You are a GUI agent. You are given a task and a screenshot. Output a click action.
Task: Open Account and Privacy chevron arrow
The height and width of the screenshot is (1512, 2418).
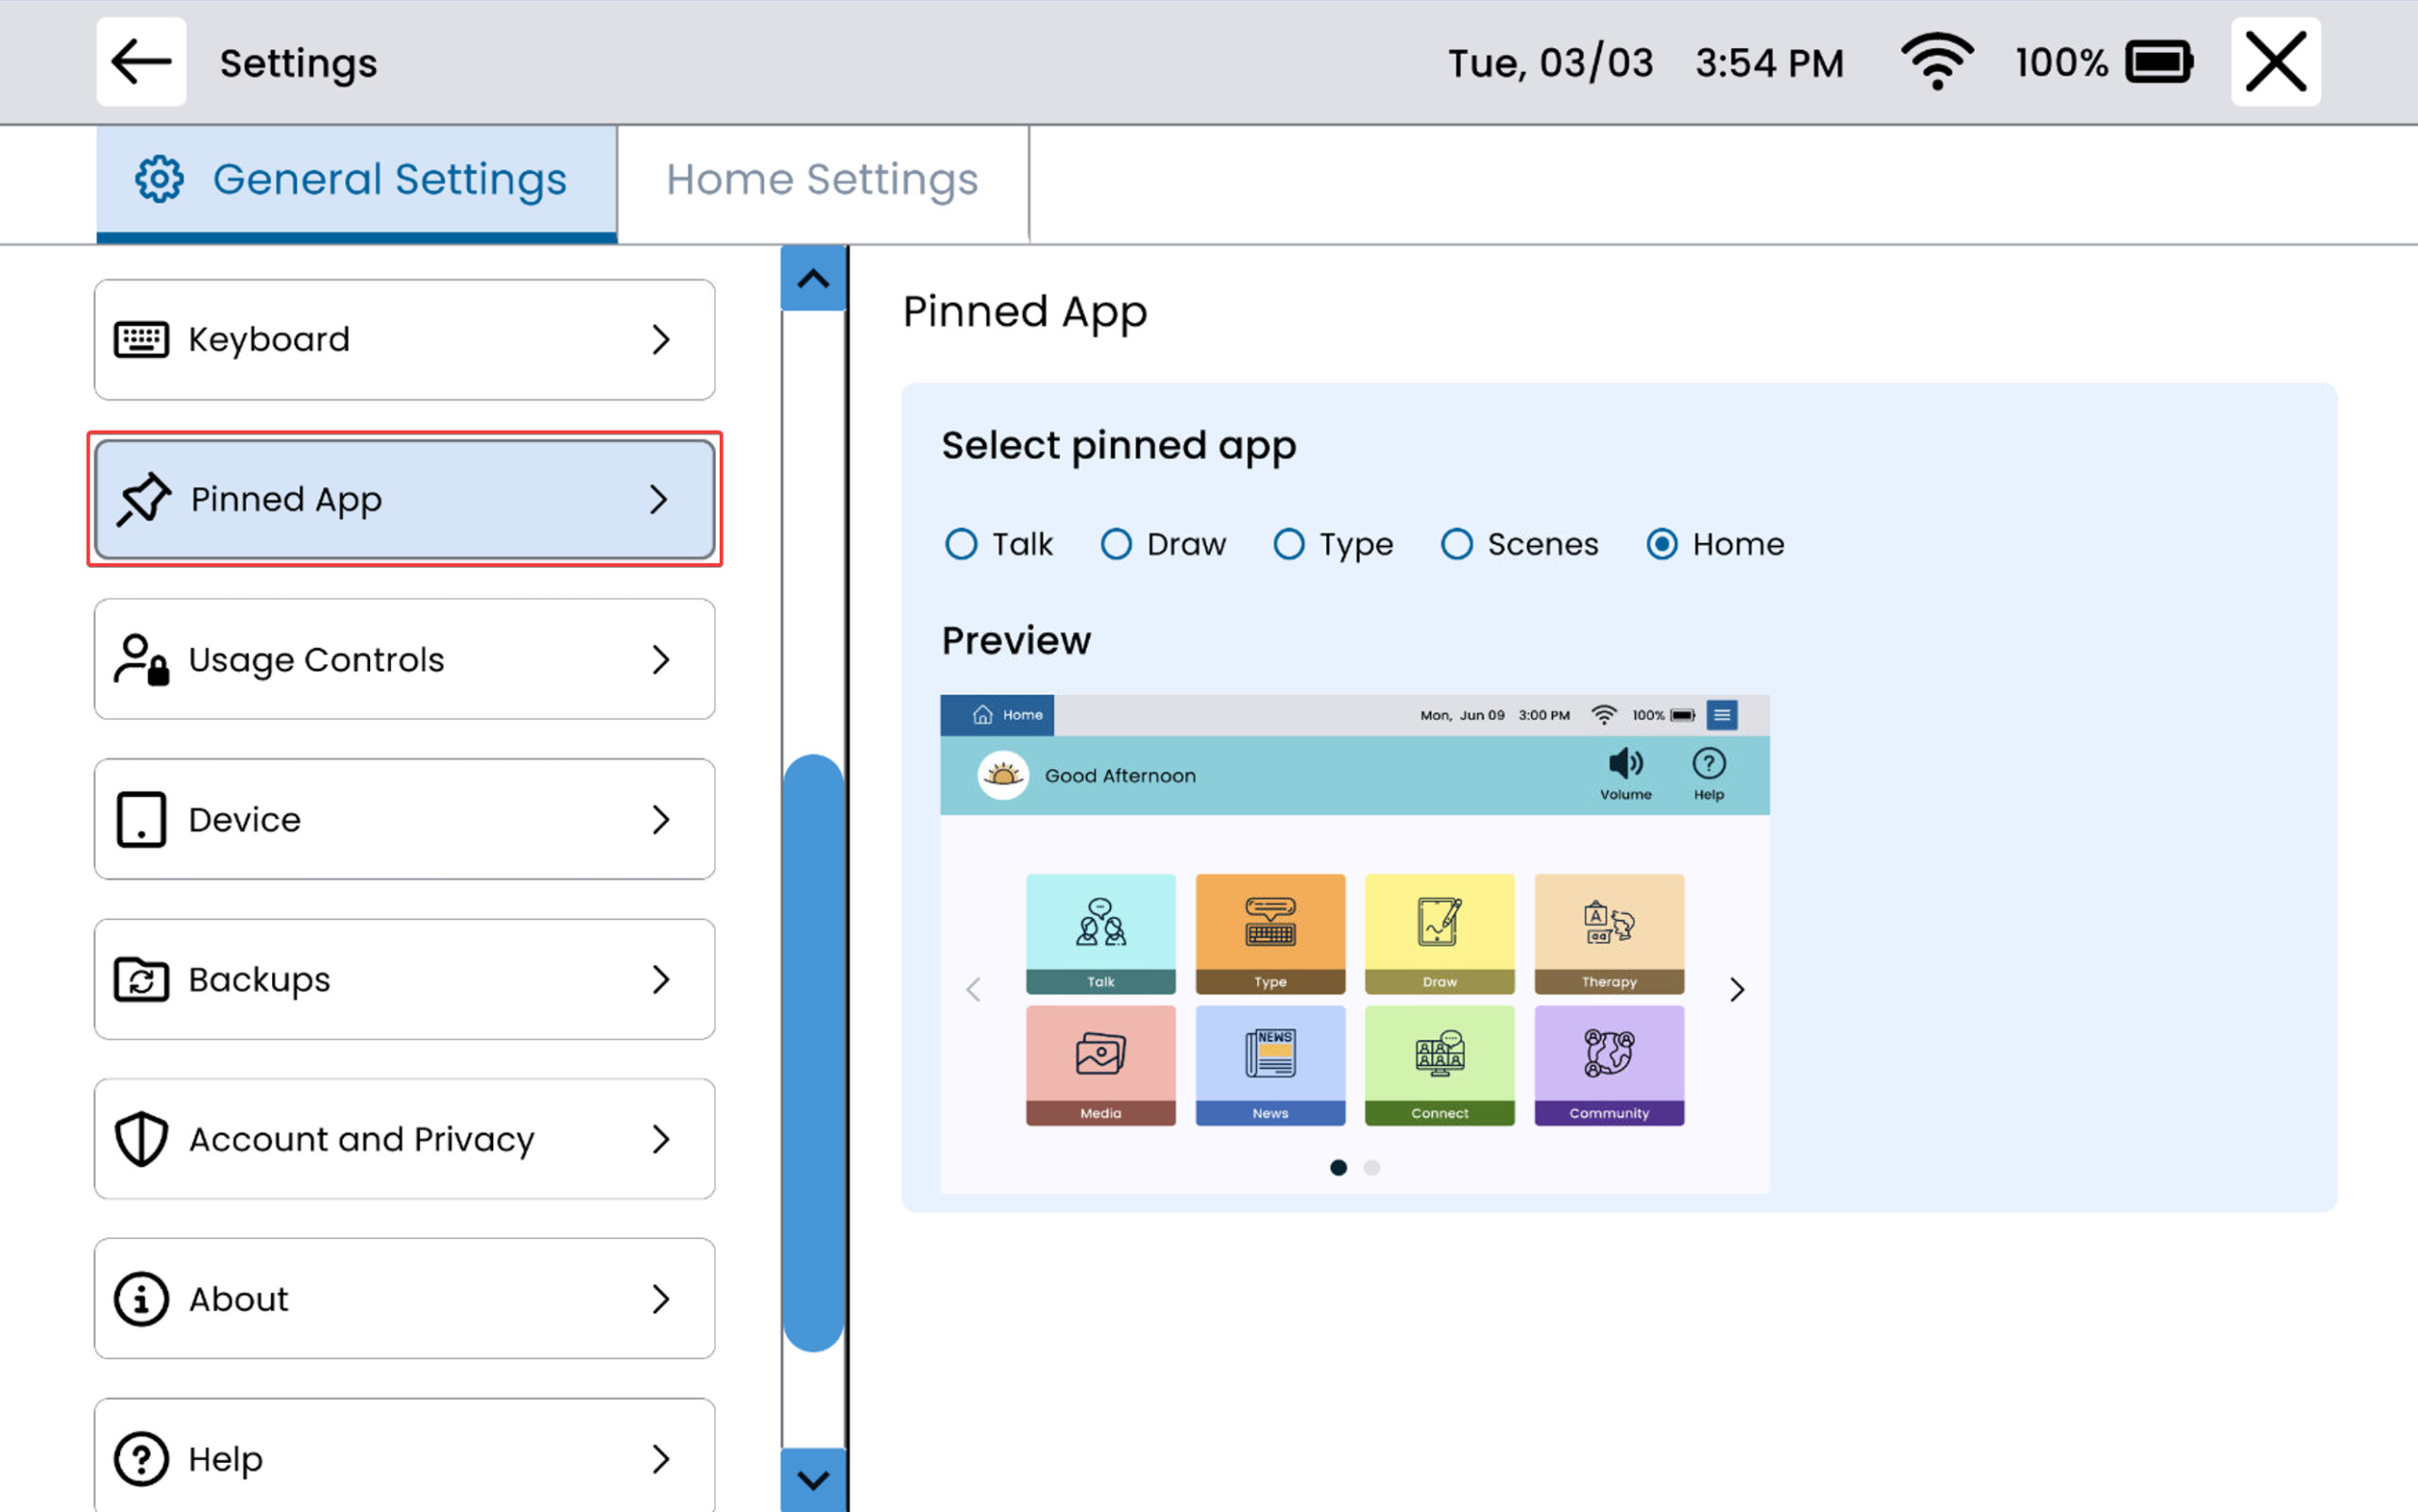[660, 1139]
